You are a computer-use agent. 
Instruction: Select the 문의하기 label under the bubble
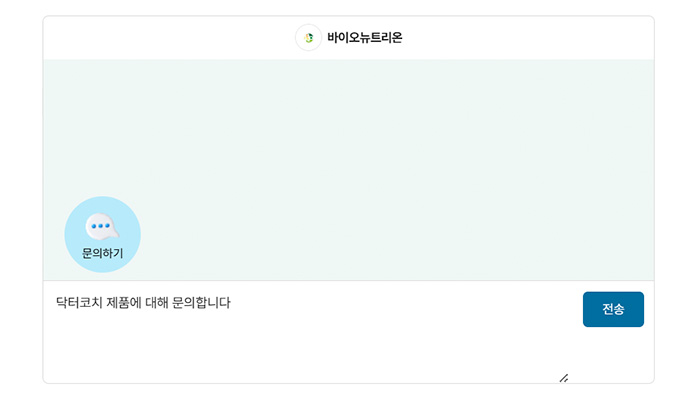pyautogui.click(x=102, y=253)
